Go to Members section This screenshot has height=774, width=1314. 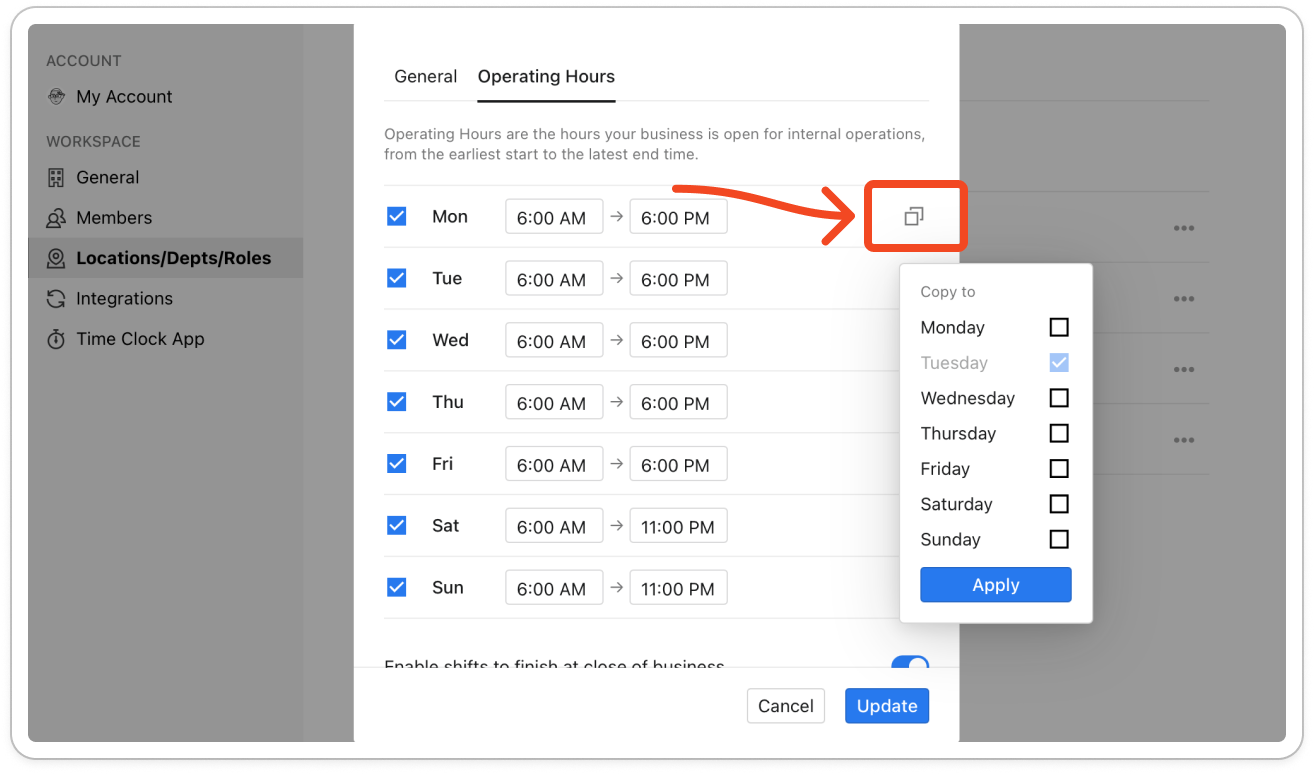pyautogui.click(x=114, y=218)
